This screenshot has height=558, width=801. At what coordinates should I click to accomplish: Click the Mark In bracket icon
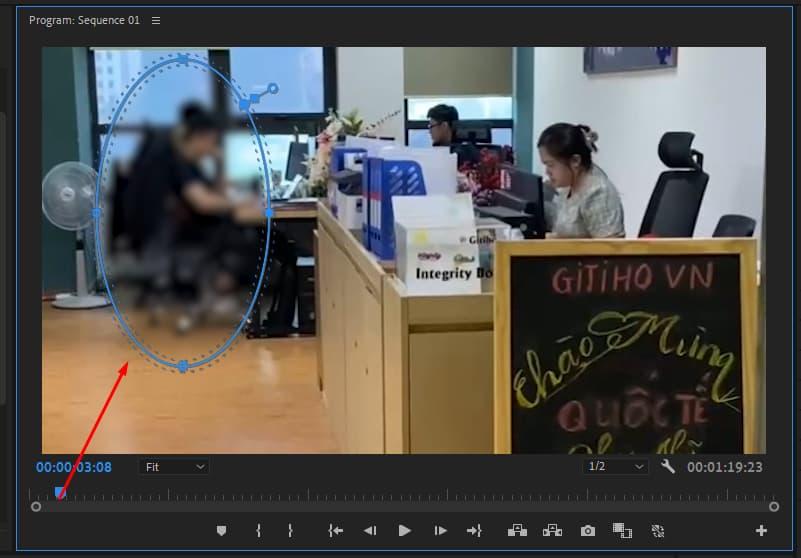258,531
